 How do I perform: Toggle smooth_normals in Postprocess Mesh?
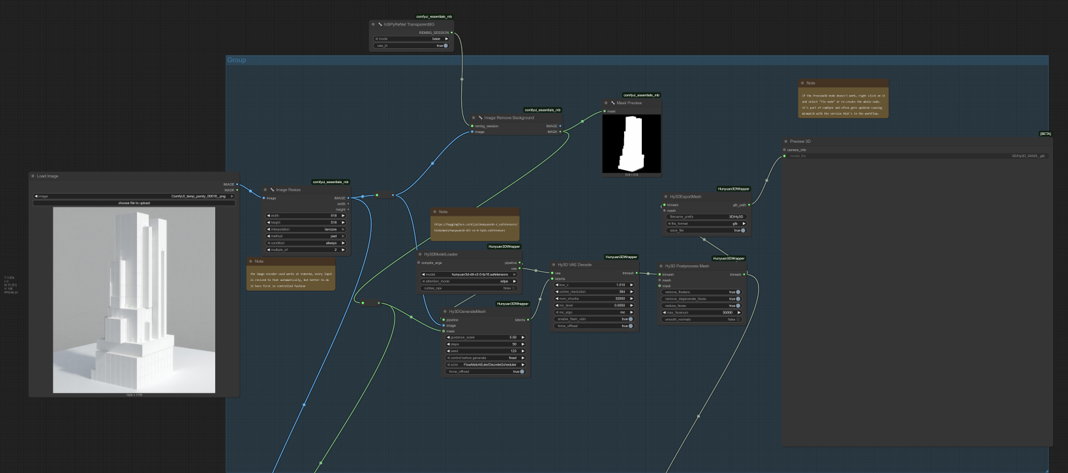click(702, 319)
